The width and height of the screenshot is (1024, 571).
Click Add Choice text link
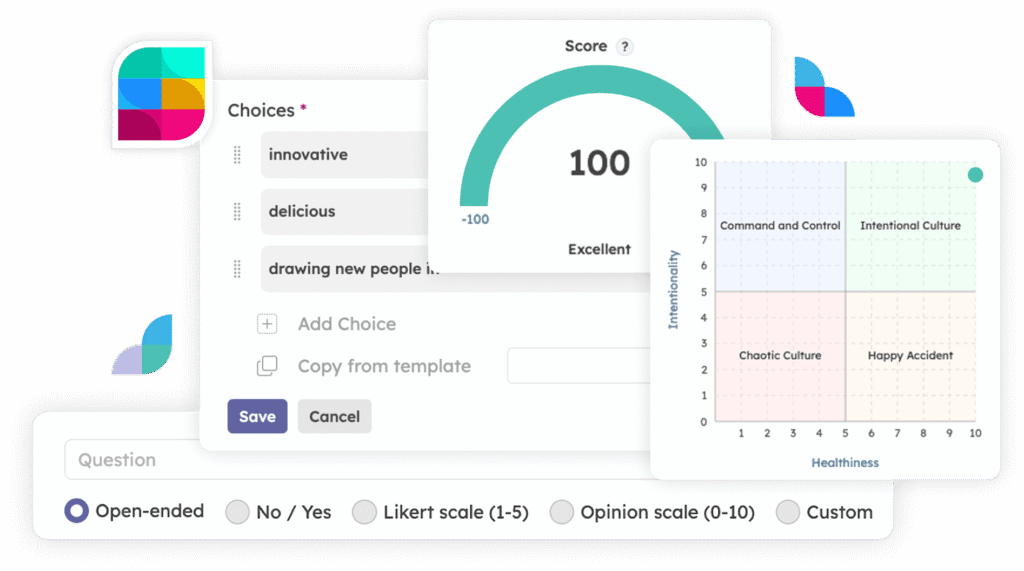click(347, 324)
